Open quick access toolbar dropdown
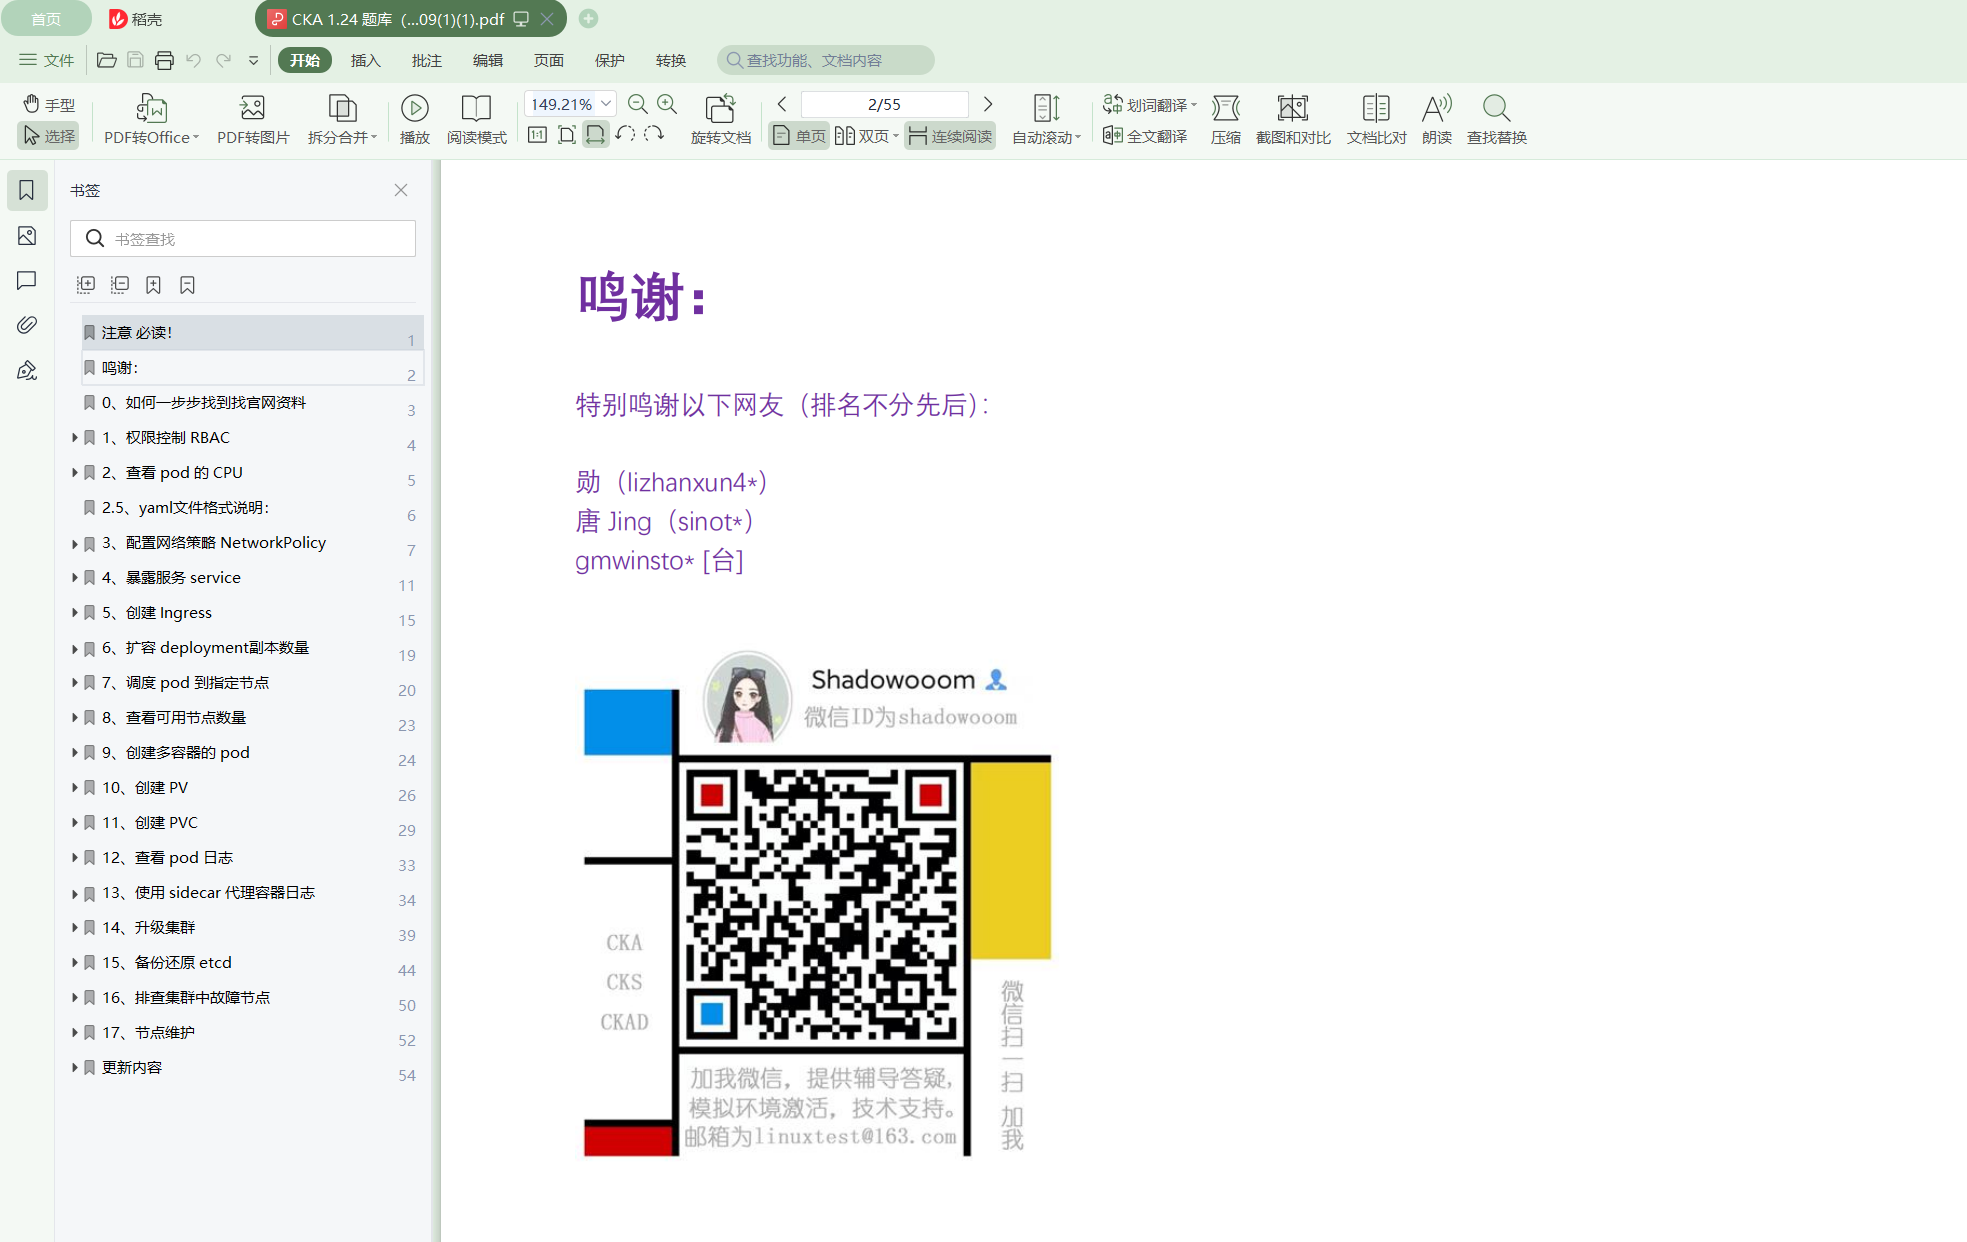Viewport: 1967px width, 1242px height. (254, 60)
